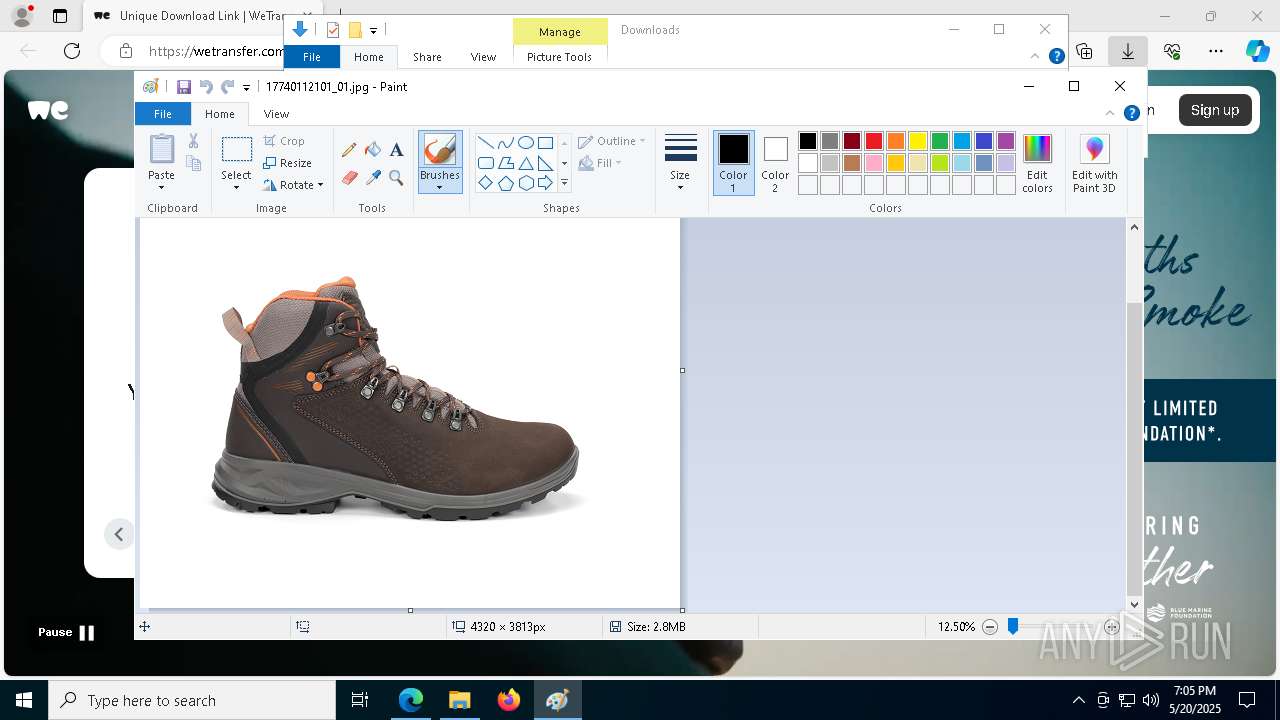Open Firefox from taskbar
The image size is (1280, 720).
point(509,700)
